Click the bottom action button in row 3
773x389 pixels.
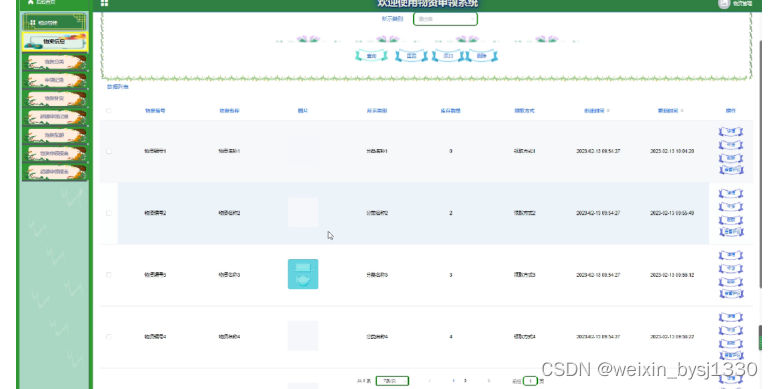pos(731,293)
